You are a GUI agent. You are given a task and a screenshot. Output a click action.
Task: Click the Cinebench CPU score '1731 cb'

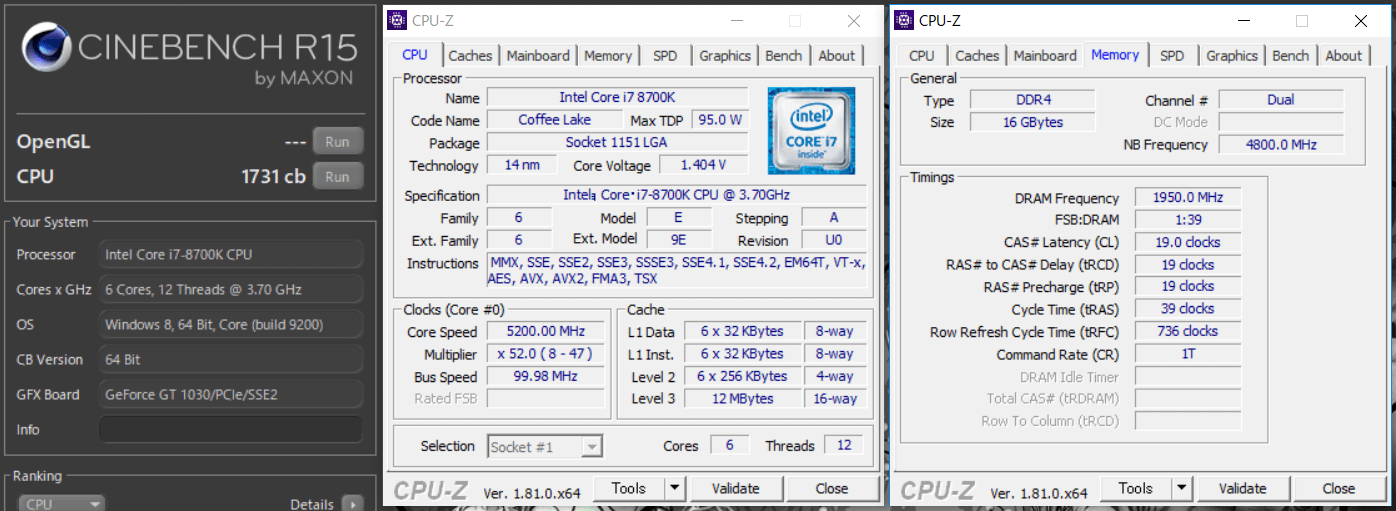point(273,177)
